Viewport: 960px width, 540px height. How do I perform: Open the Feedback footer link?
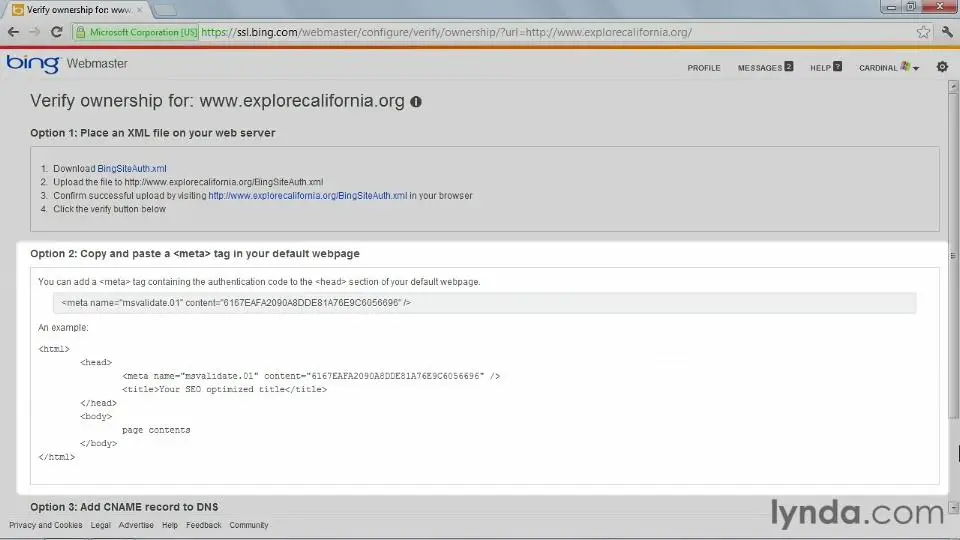click(203, 525)
